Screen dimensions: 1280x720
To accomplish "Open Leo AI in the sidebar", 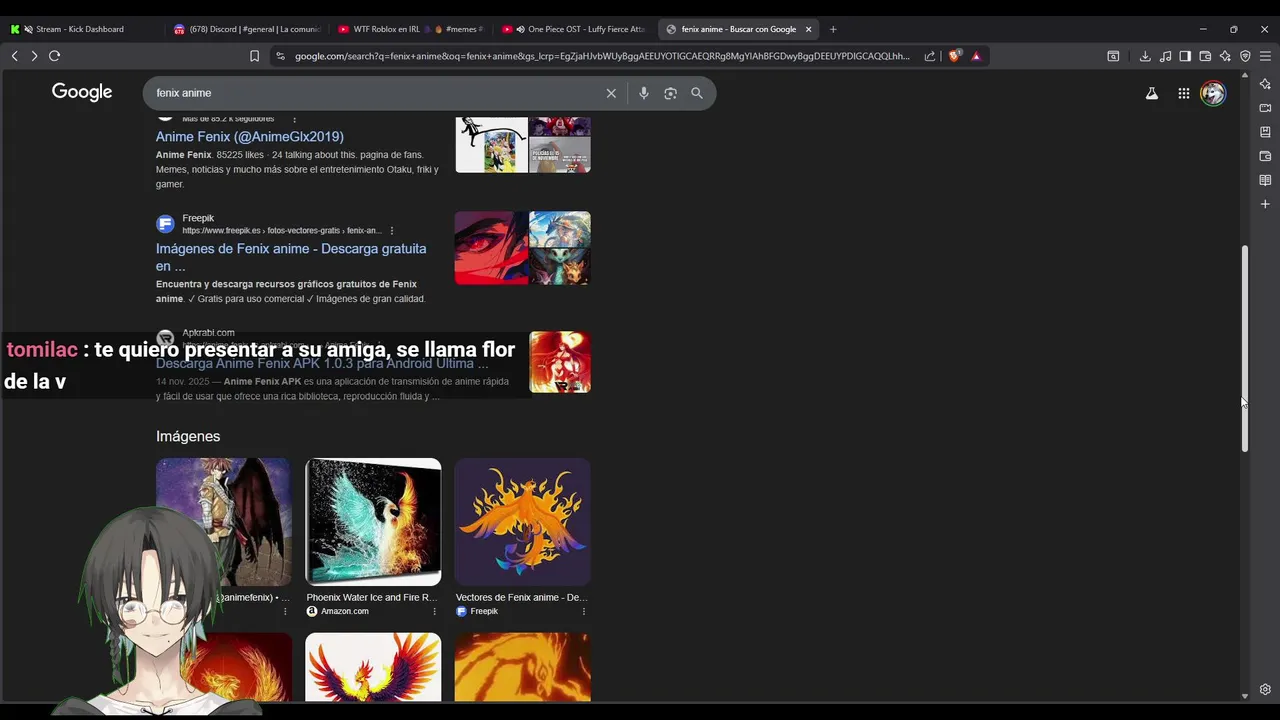I will pyautogui.click(x=1265, y=83).
